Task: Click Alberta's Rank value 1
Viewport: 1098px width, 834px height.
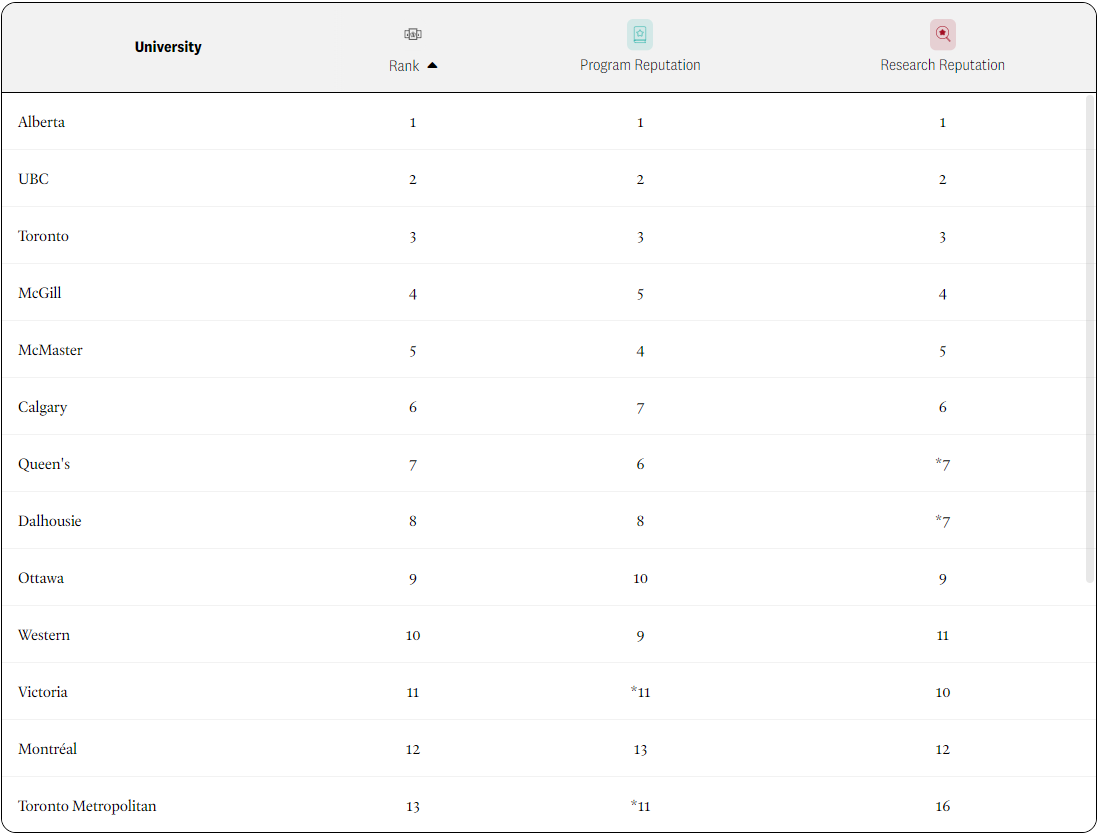Action: click(x=413, y=123)
